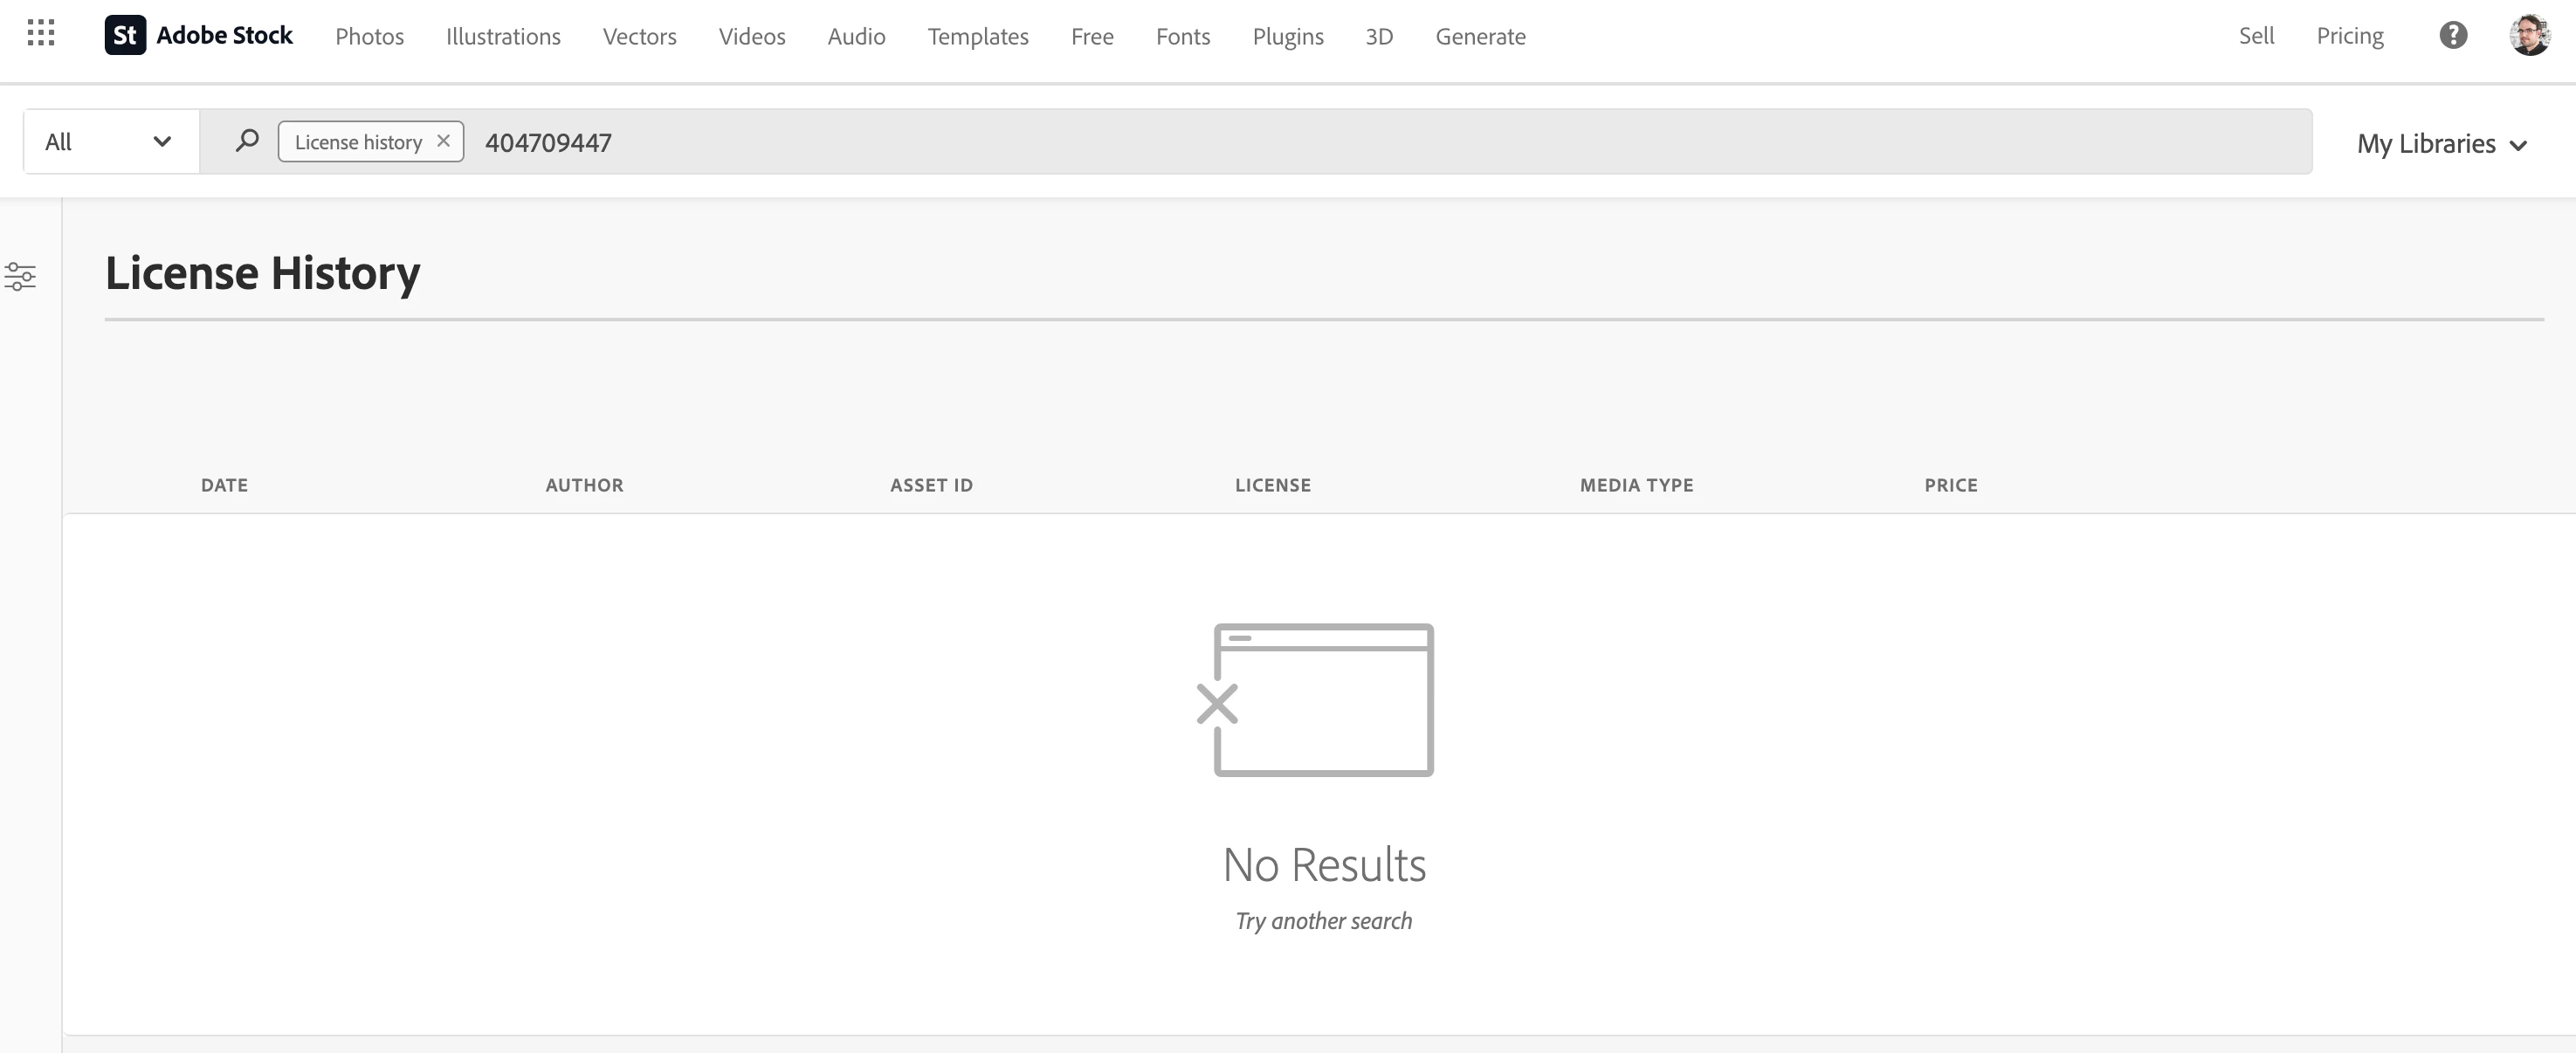Open the help question mark icon

pyautogui.click(x=2452, y=35)
